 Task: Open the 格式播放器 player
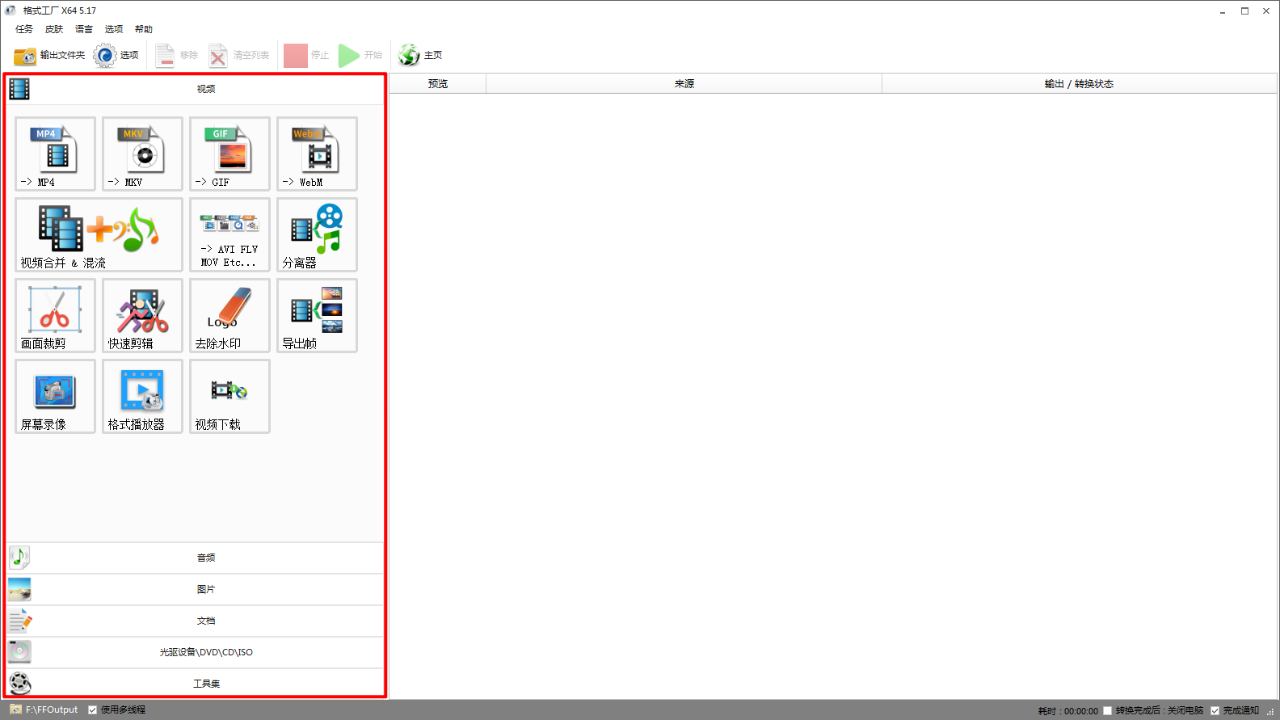143,397
